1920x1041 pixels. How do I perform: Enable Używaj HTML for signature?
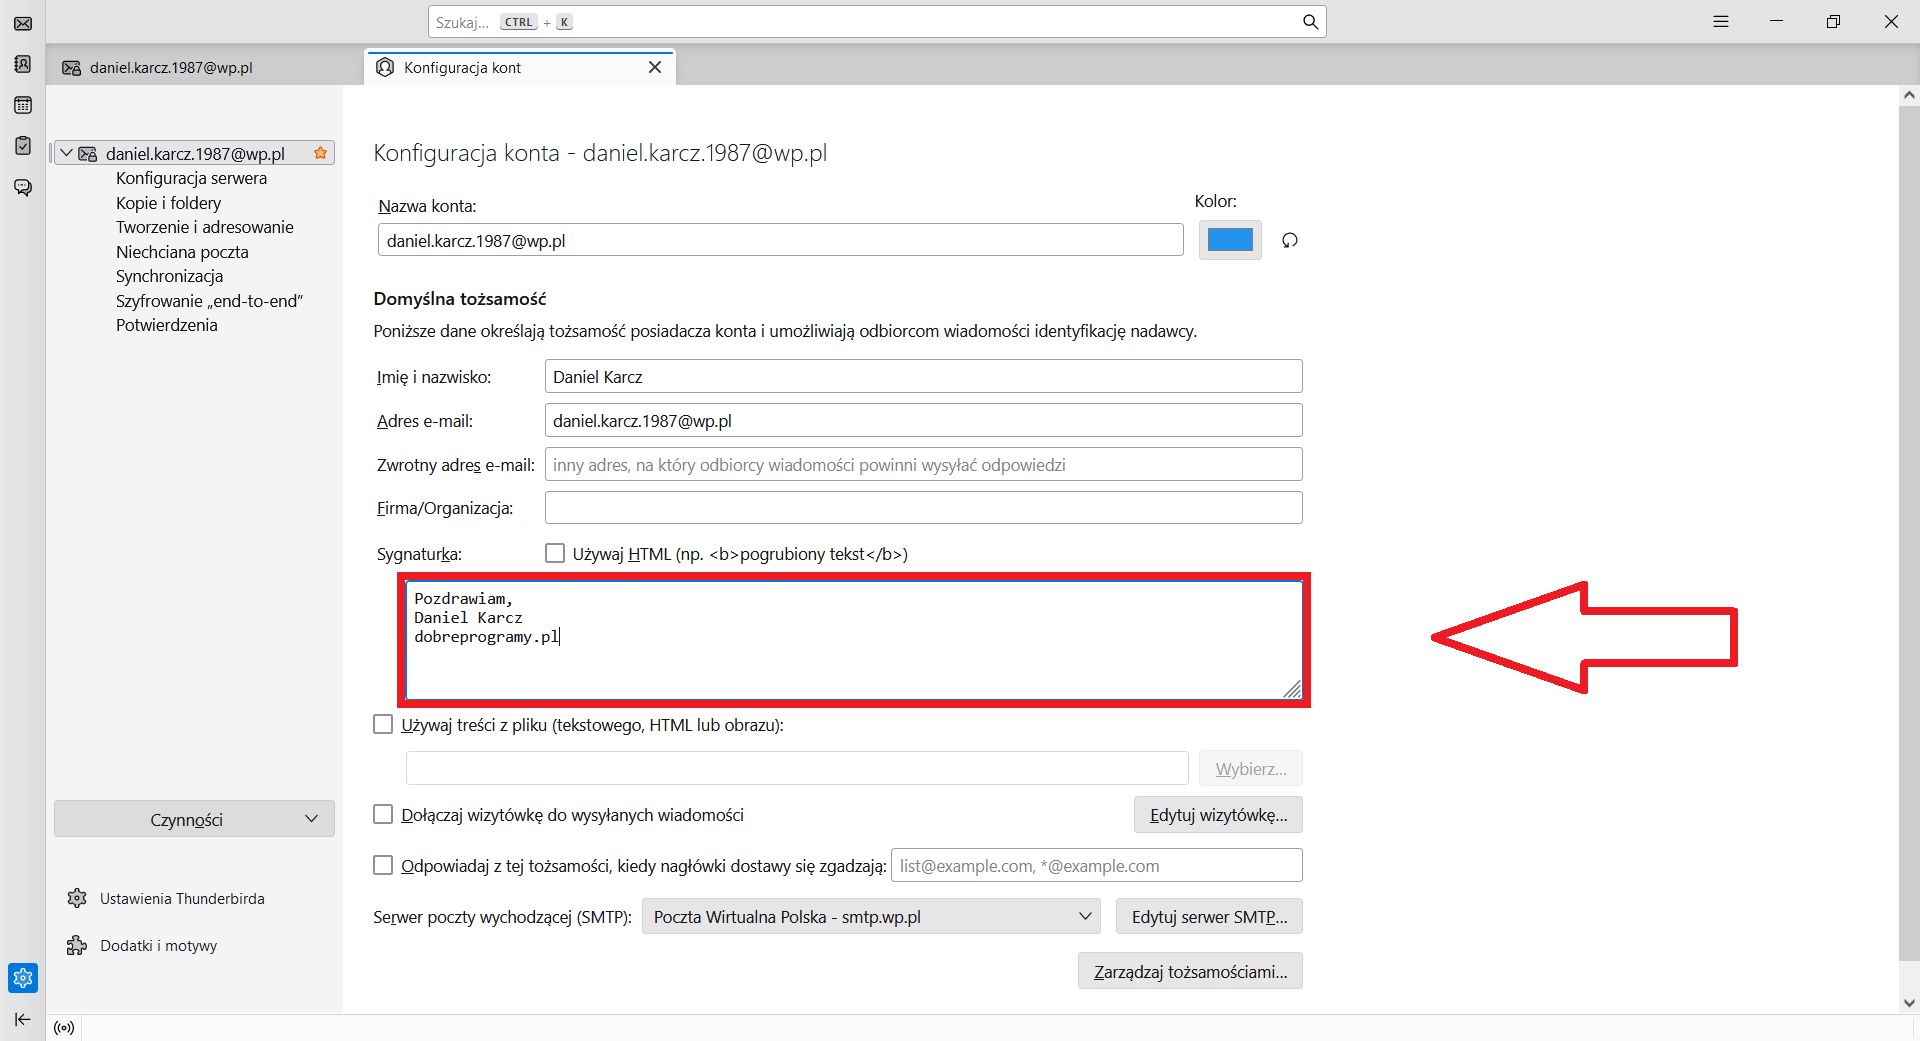tap(555, 553)
